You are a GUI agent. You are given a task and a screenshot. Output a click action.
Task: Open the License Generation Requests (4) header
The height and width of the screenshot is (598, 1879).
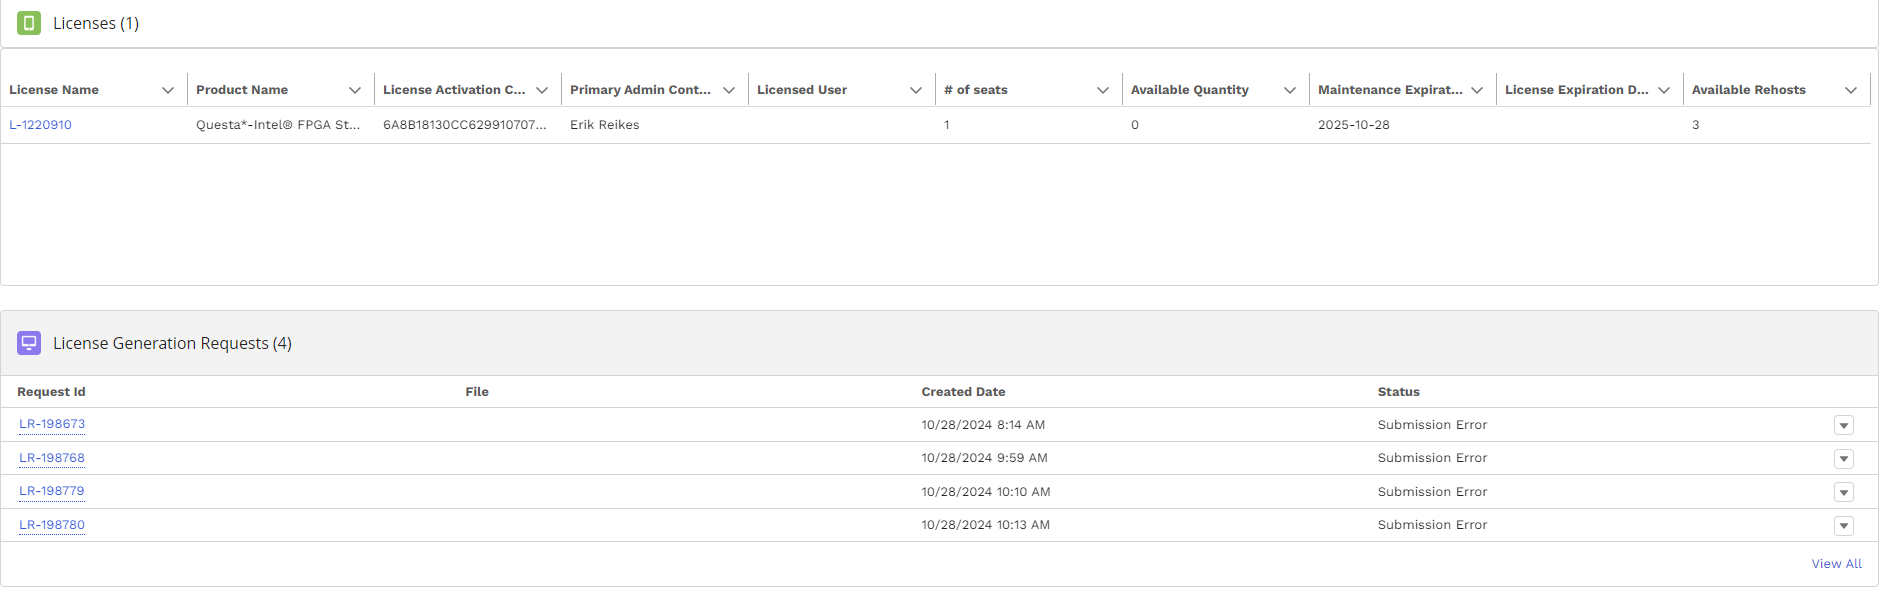coord(172,343)
